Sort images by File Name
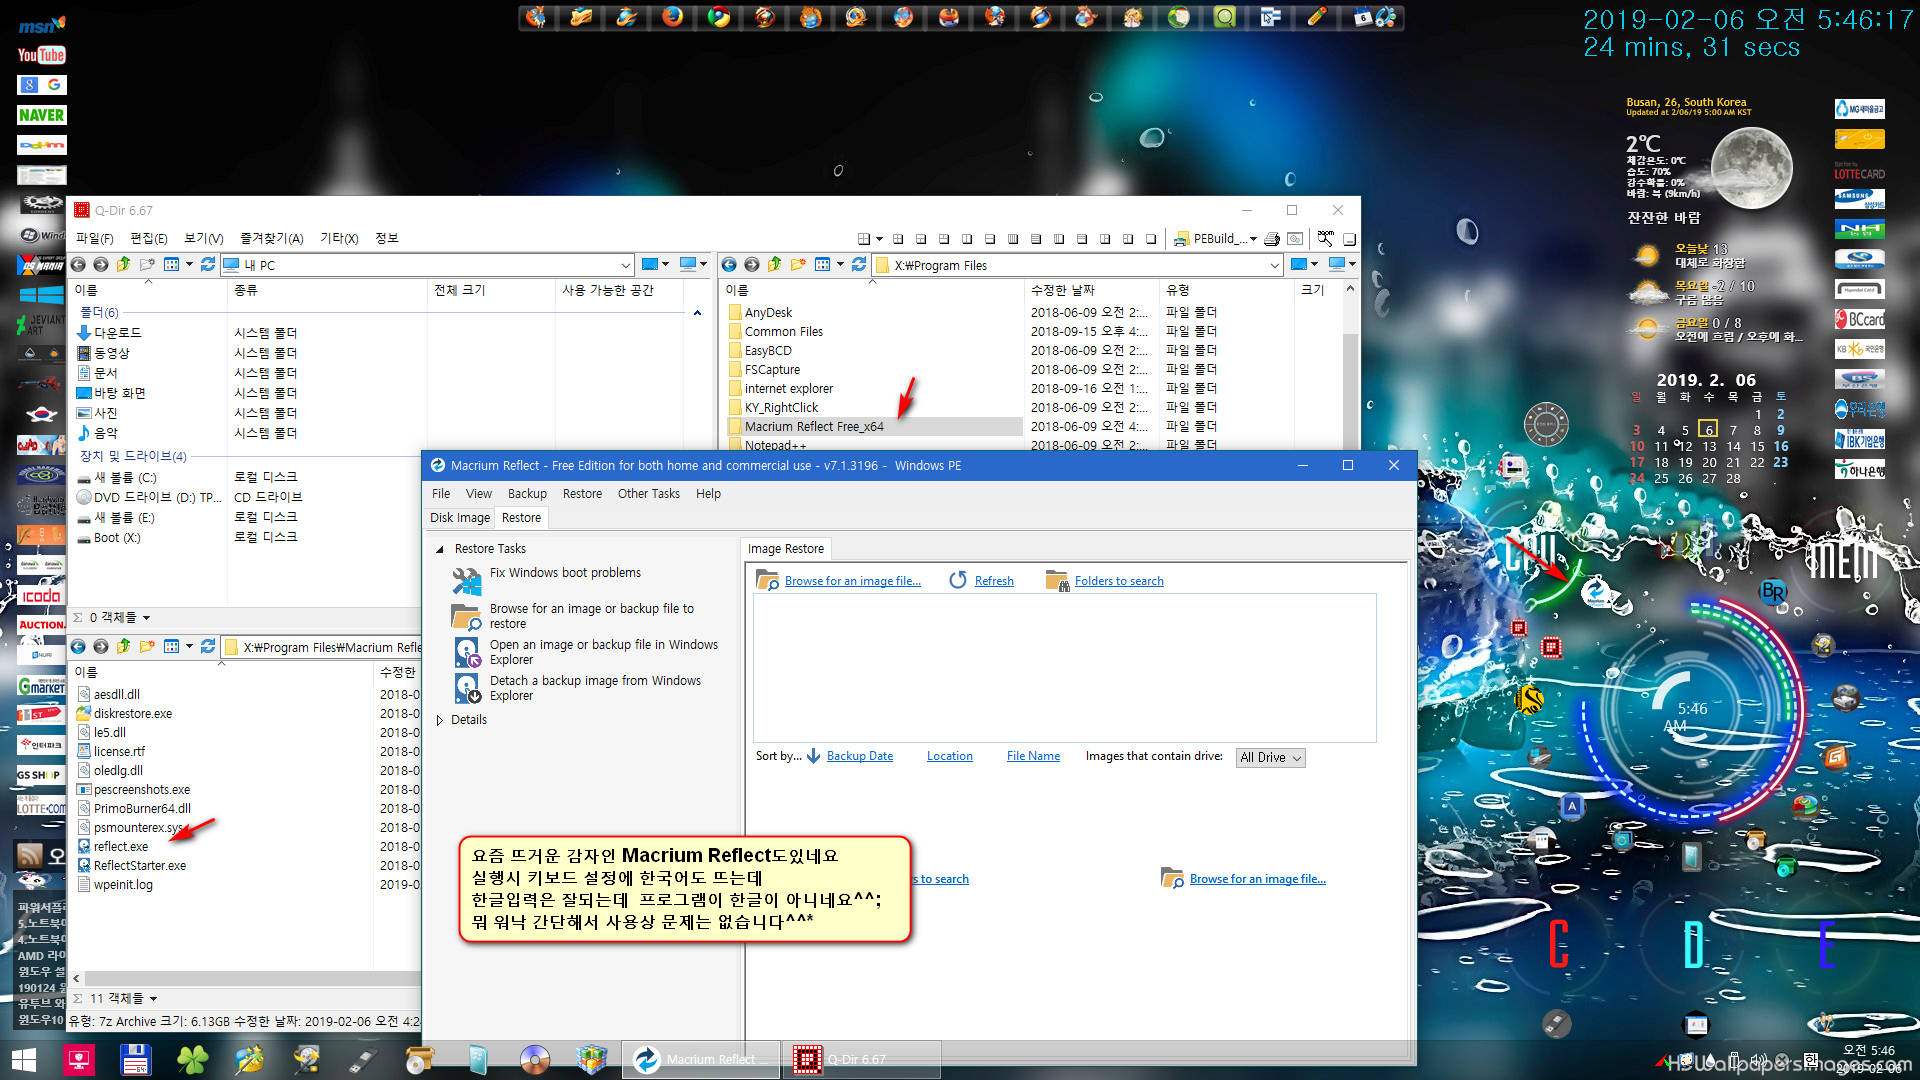Screen dimensions: 1920x1080 1033,756
